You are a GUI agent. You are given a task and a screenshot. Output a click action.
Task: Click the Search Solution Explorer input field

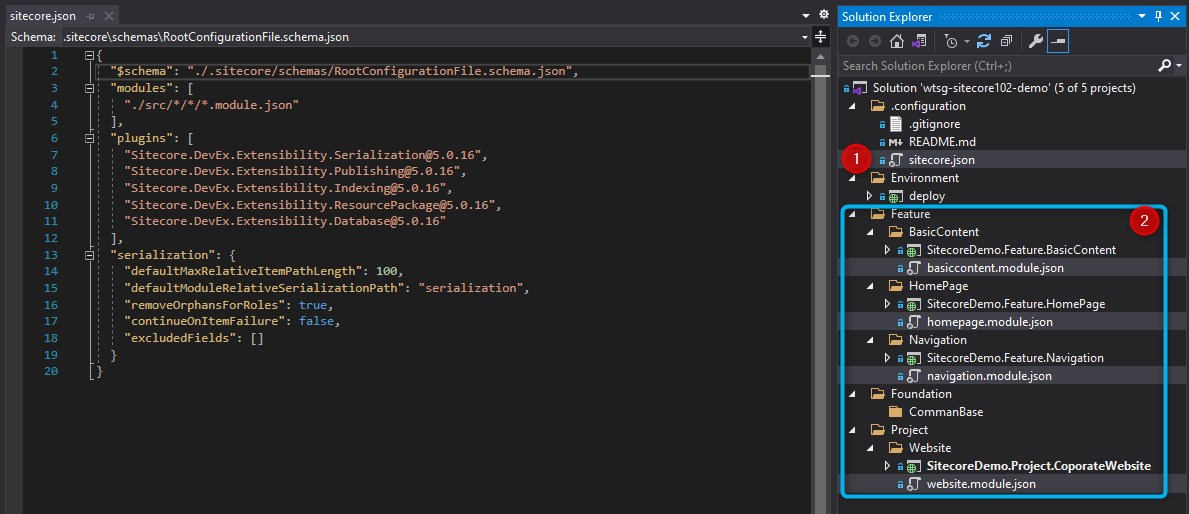pyautogui.click(x=999, y=66)
